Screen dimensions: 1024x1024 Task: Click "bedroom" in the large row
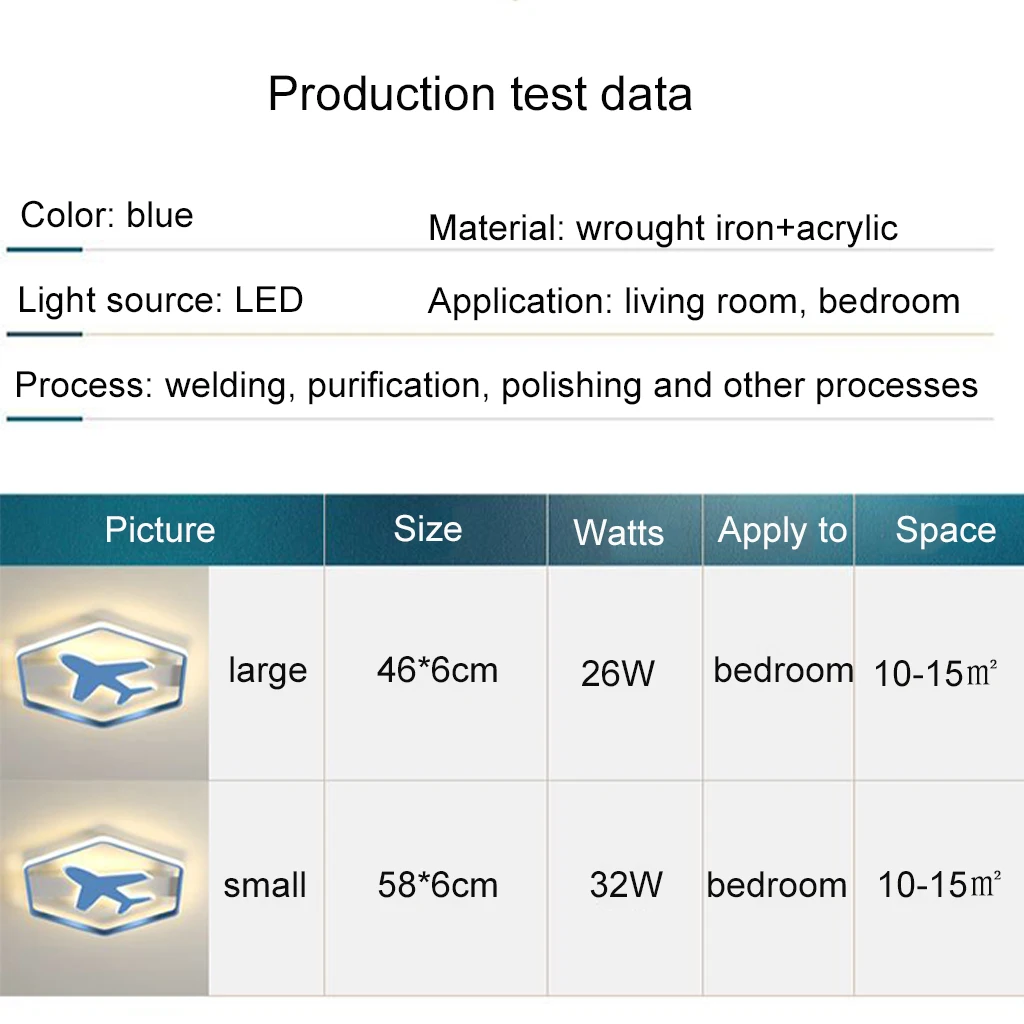(783, 670)
